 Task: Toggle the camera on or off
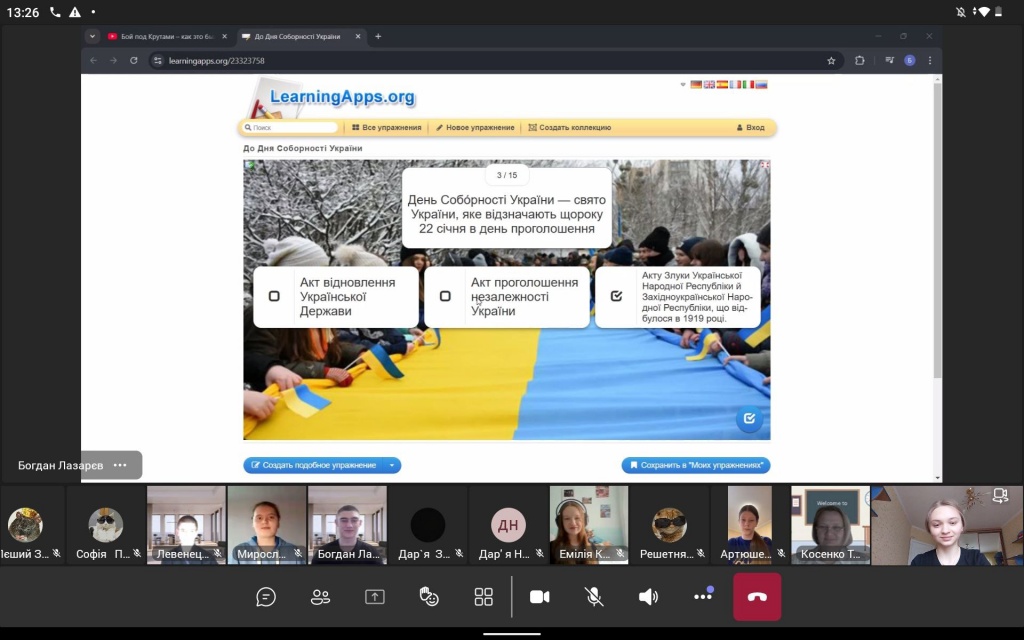click(x=539, y=597)
